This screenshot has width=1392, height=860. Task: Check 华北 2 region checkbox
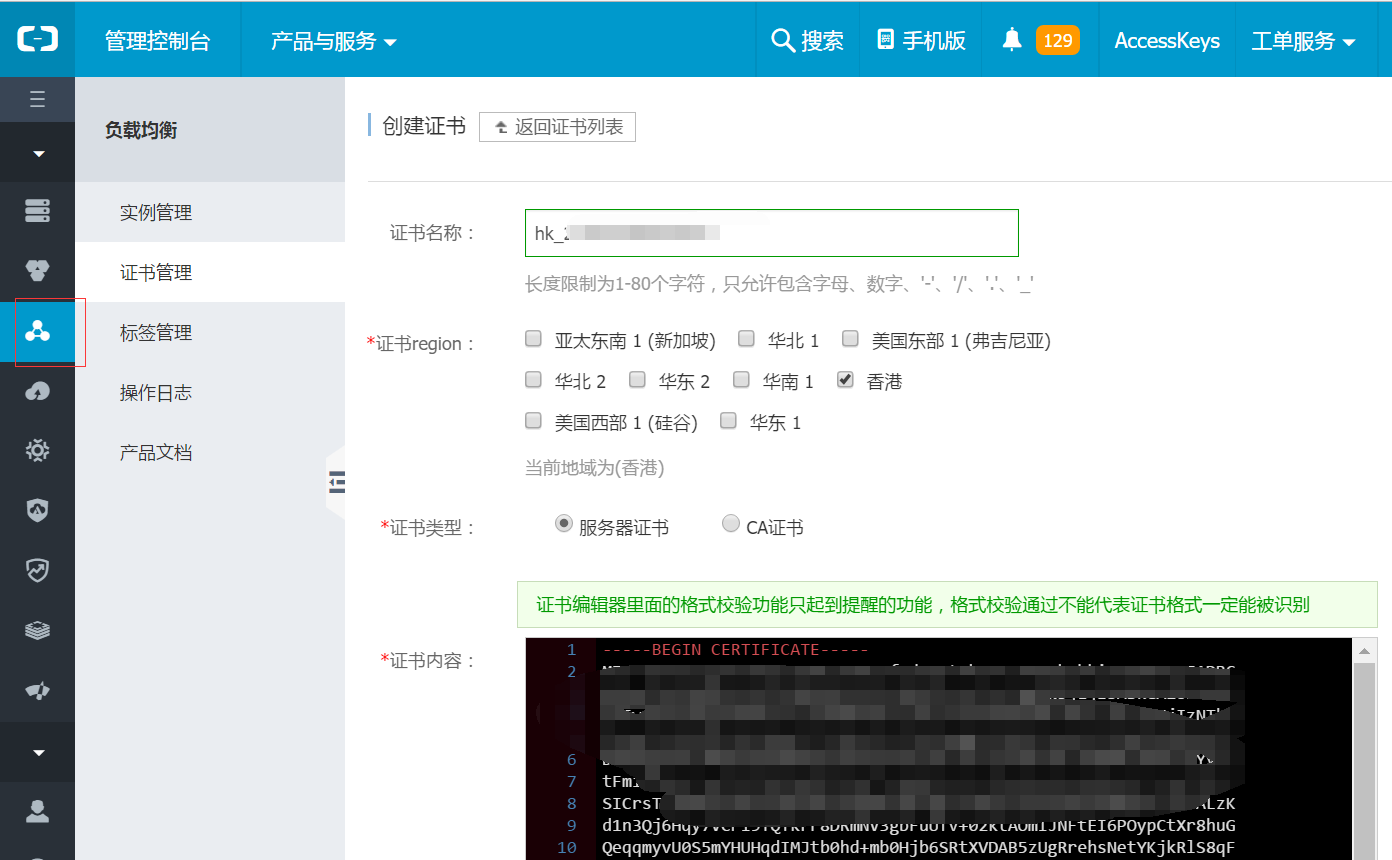[x=534, y=380]
